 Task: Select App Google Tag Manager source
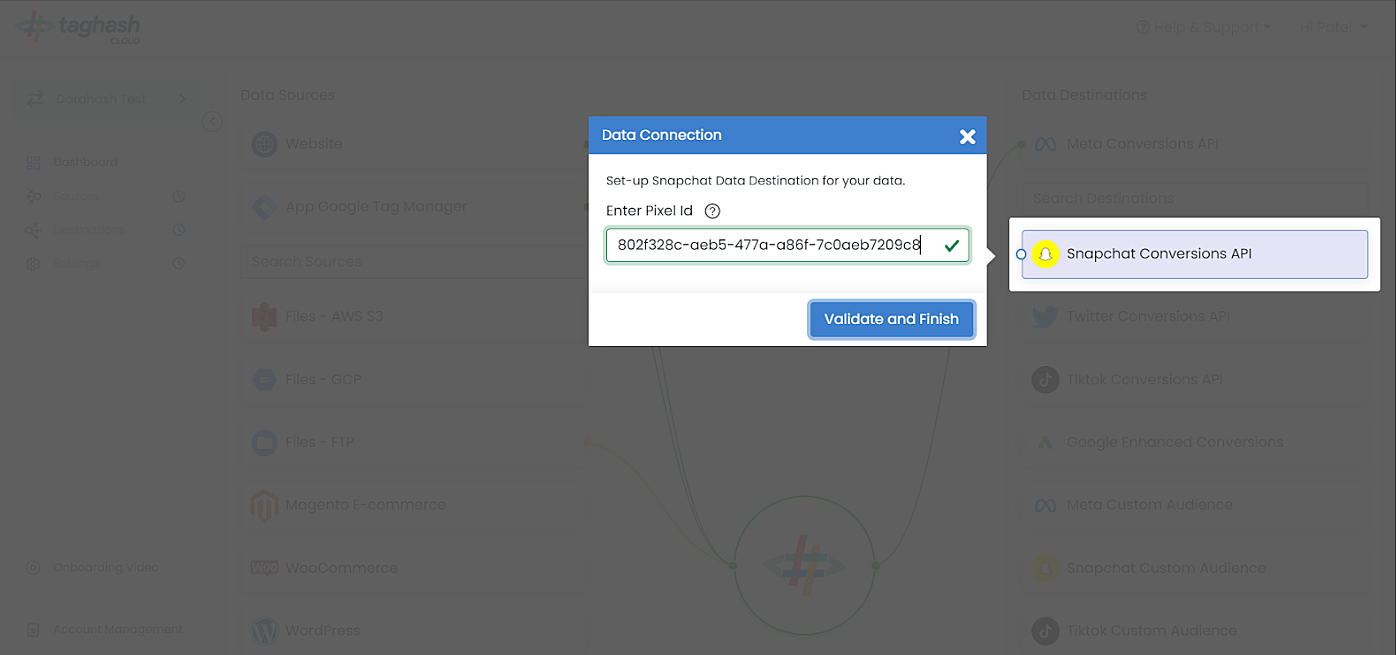pyautogui.click(x=413, y=207)
